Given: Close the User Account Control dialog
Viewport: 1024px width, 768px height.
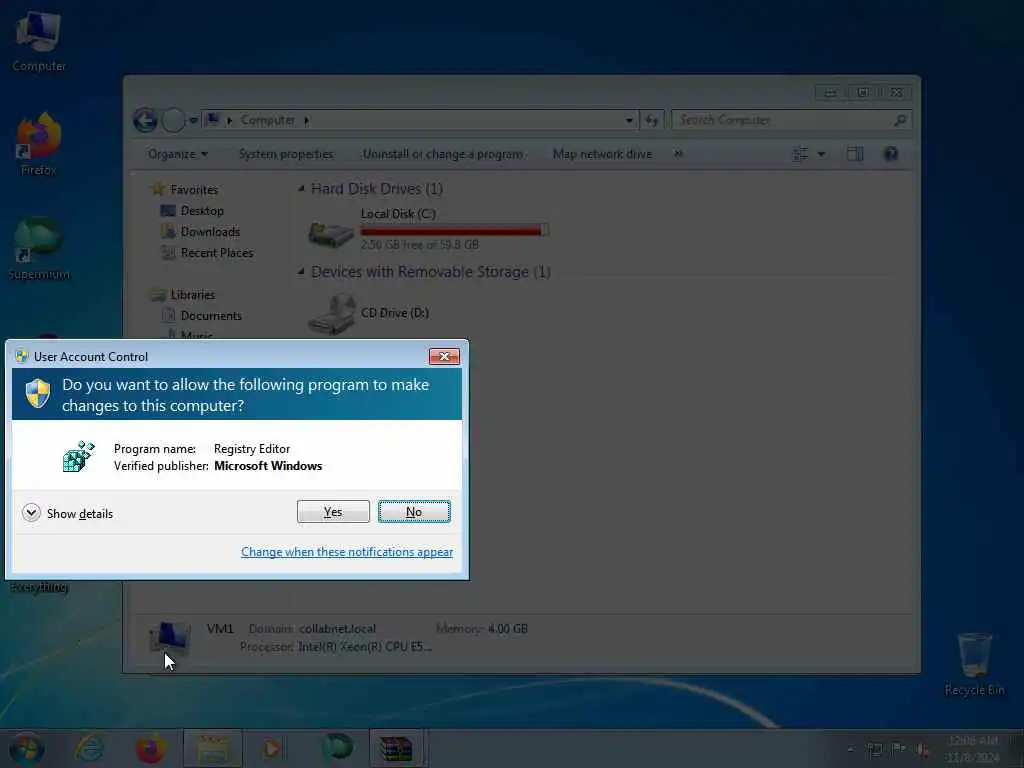Looking at the screenshot, I should pyautogui.click(x=444, y=356).
